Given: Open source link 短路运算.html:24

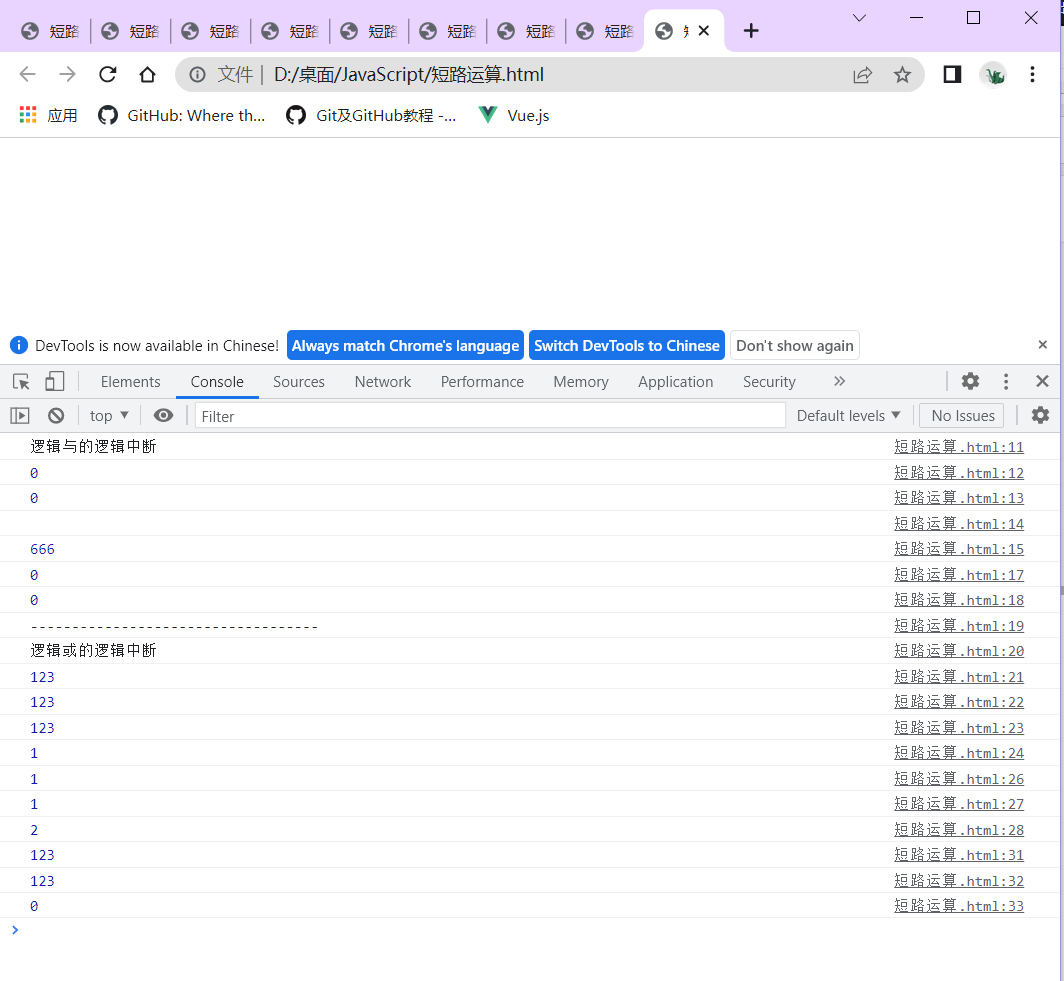Looking at the screenshot, I should click(x=958, y=753).
